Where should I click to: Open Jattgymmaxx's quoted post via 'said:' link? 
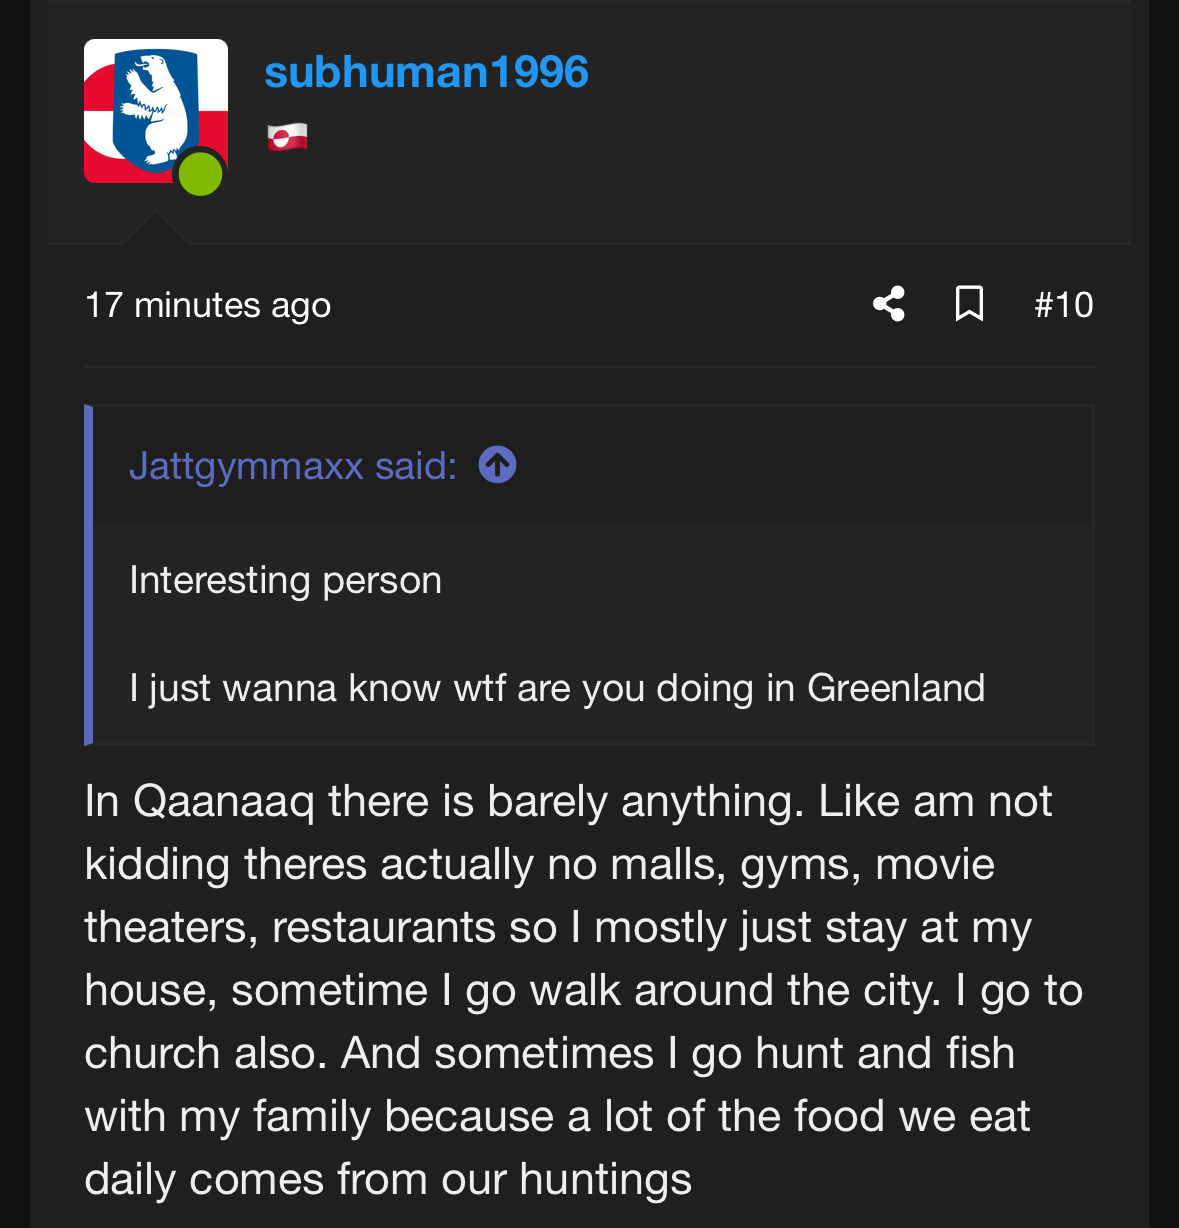[x=293, y=466]
